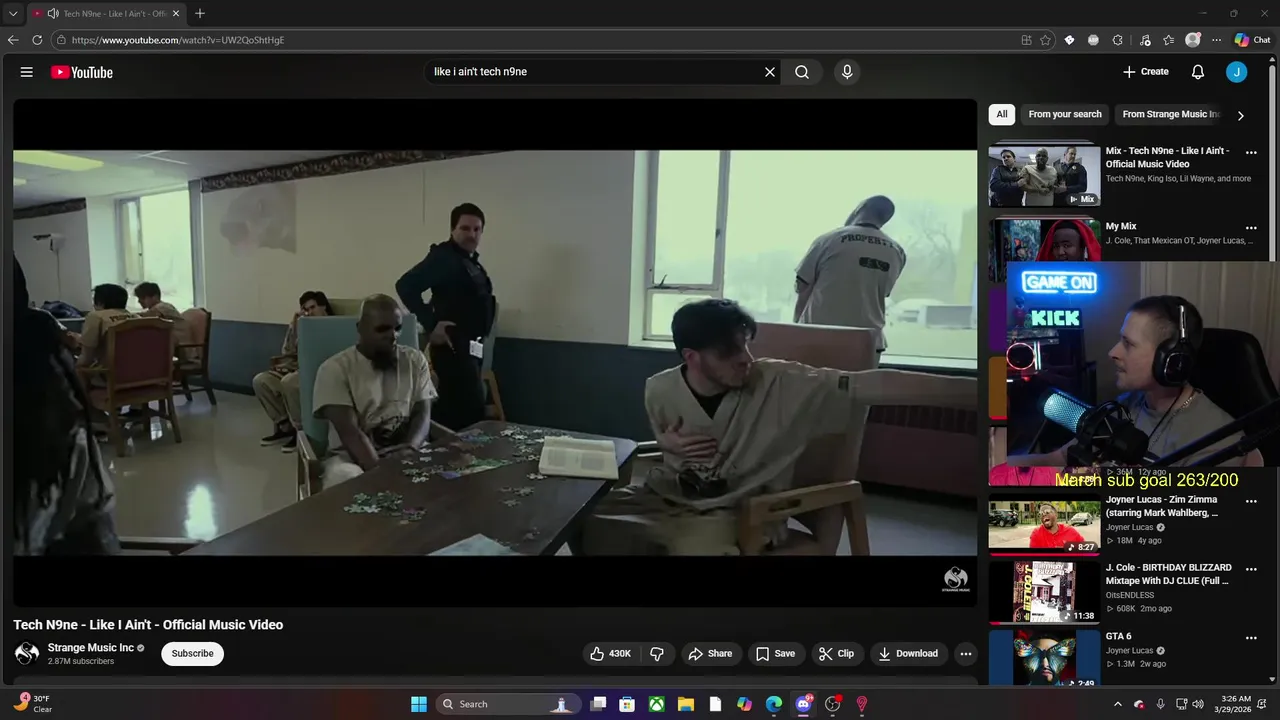The height and width of the screenshot is (720, 1280).
Task: Open the browser profile avatar
Action: point(1192,40)
